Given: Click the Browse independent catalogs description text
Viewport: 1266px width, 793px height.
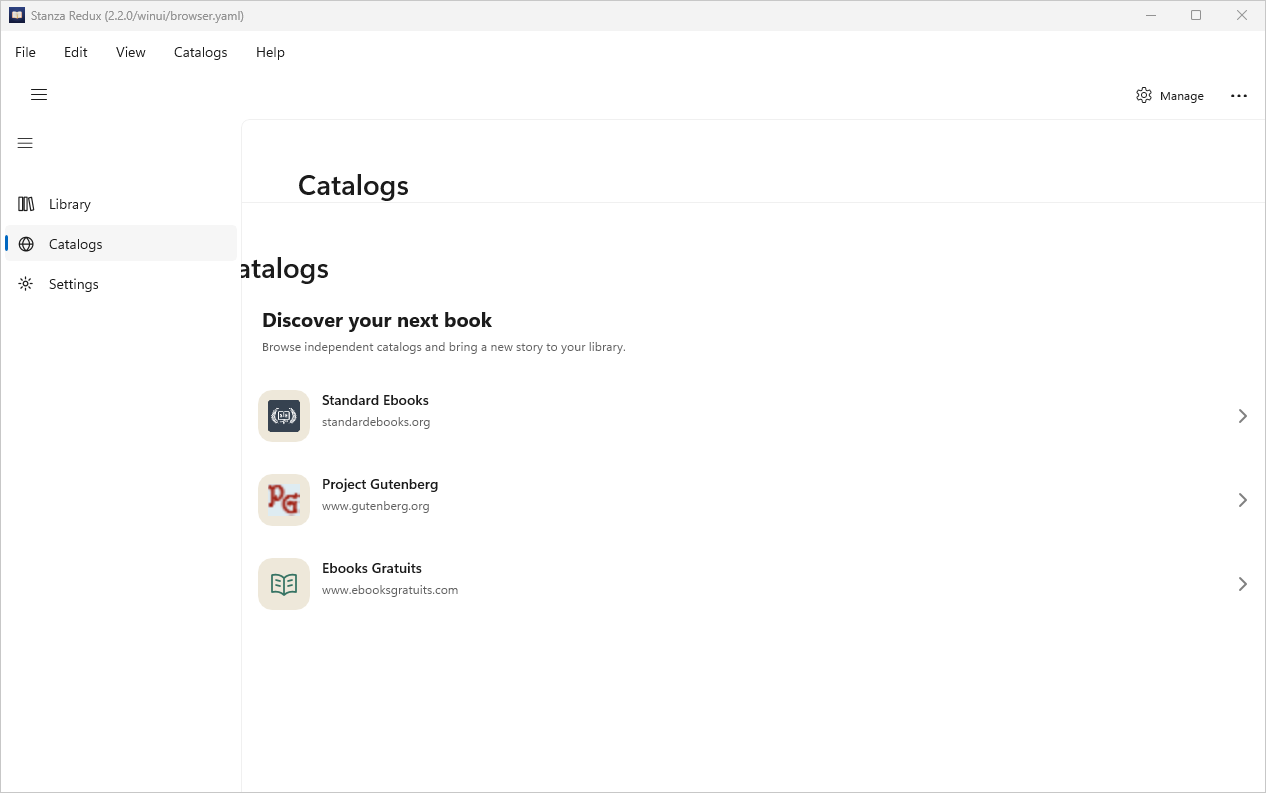Looking at the screenshot, I should pos(444,347).
